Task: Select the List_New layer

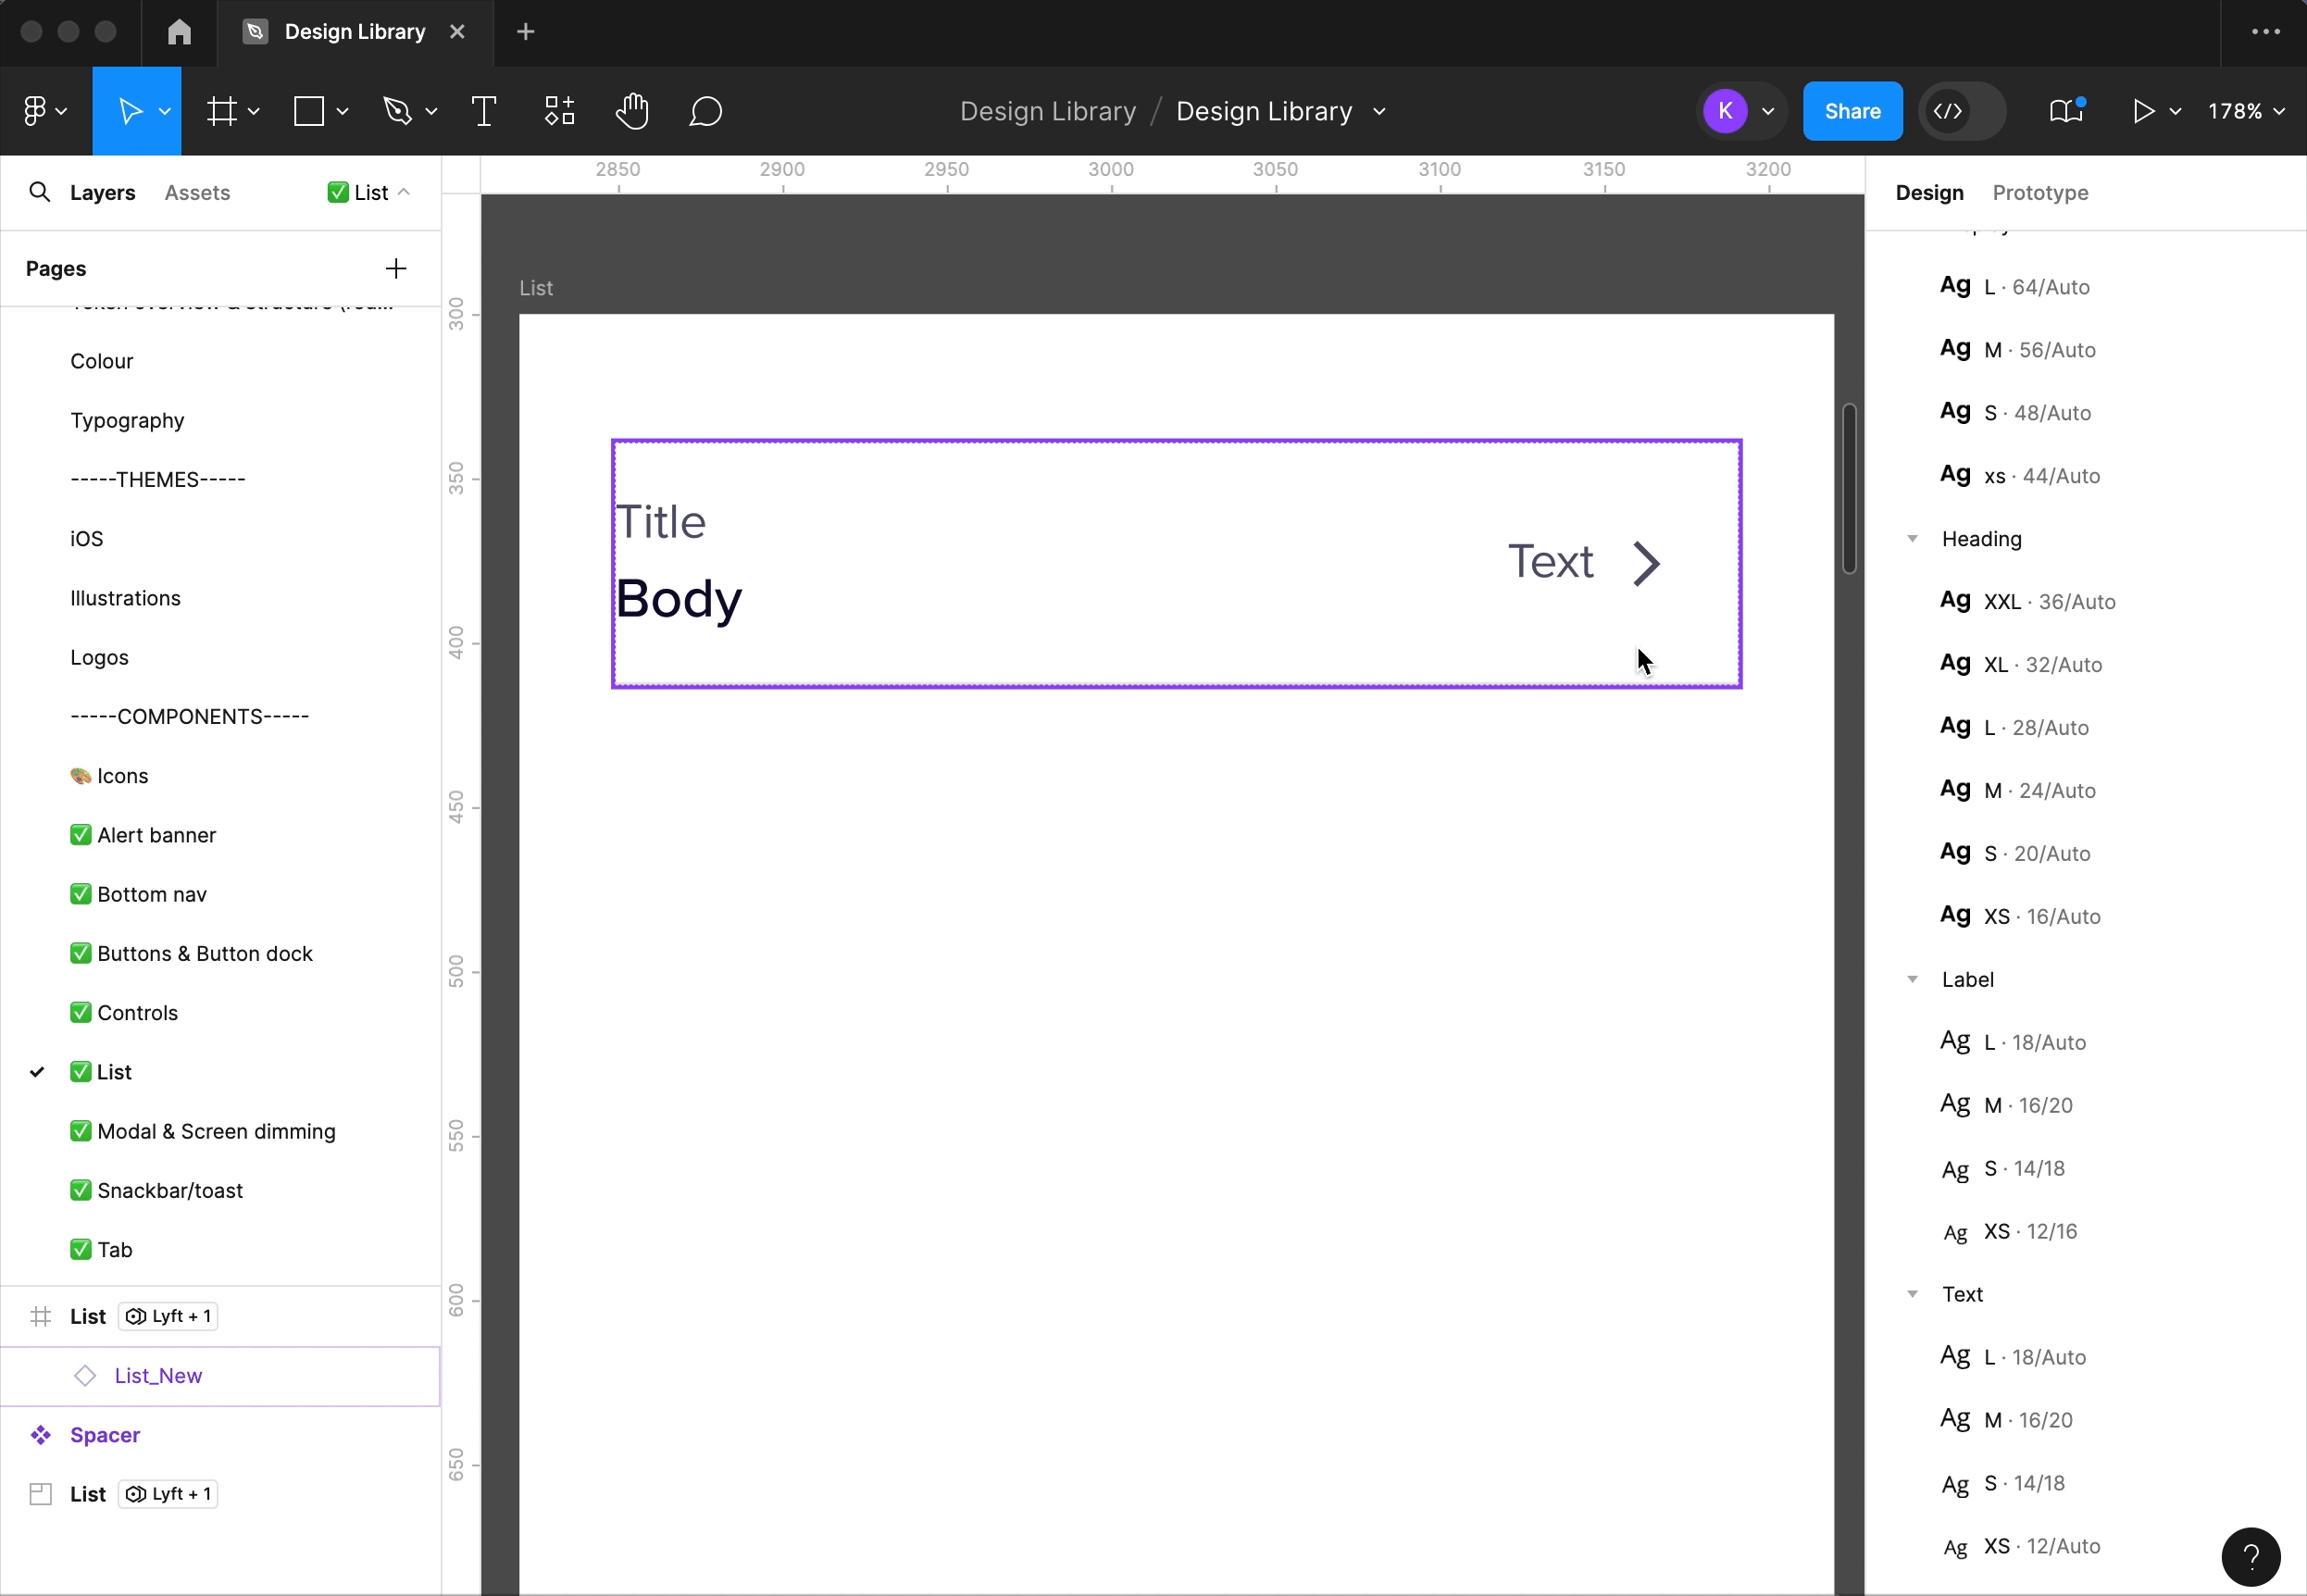Action: click(x=158, y=1376)
